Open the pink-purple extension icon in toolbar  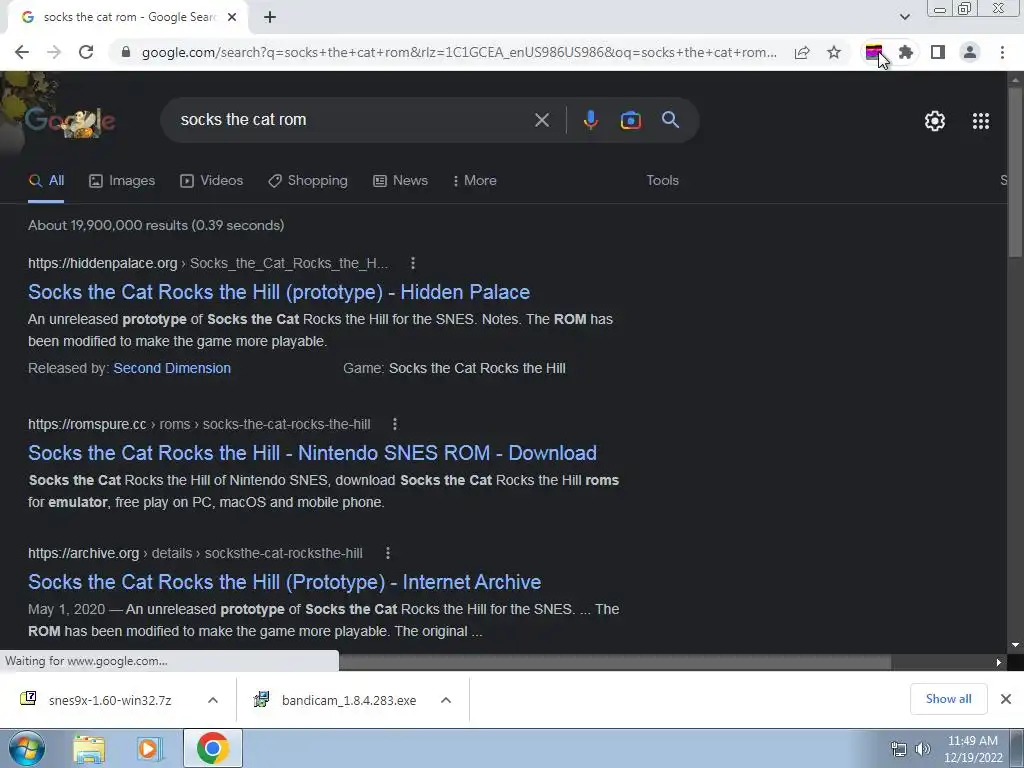874,52
